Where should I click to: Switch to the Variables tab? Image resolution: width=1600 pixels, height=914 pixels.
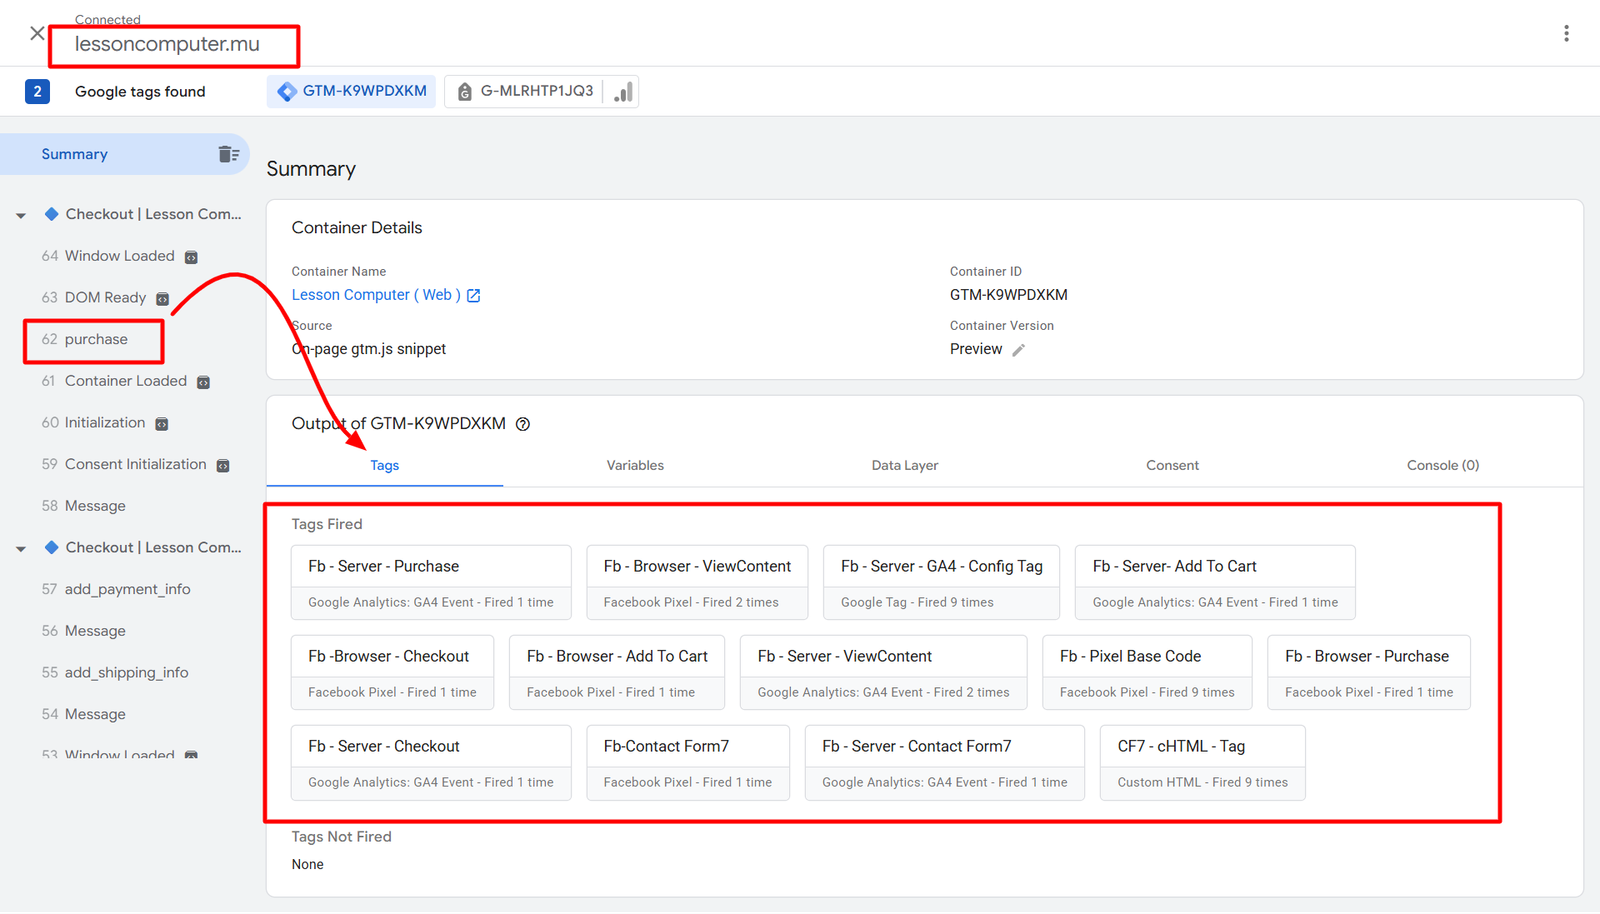pyautogui.click(x=635, y=465)
